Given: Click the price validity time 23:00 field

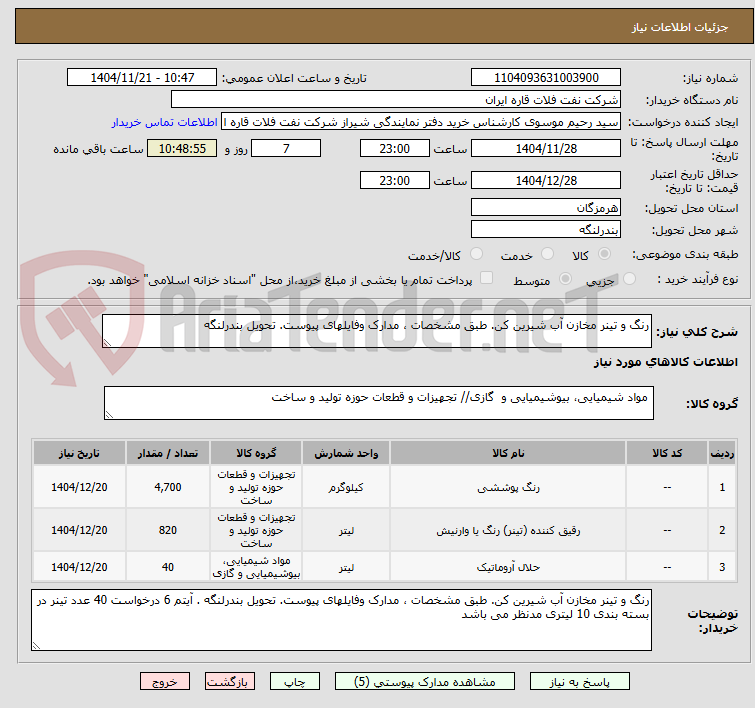Looking at the screenshot, I should pyautogui.click(x=394, y=181).
